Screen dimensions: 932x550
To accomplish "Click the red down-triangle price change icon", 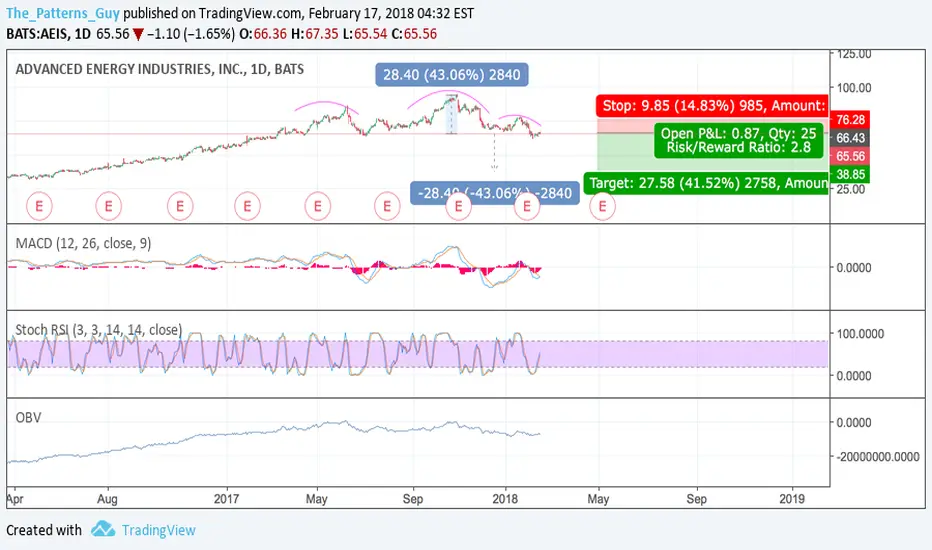I will pyautogui.click(x=138, y=34).
